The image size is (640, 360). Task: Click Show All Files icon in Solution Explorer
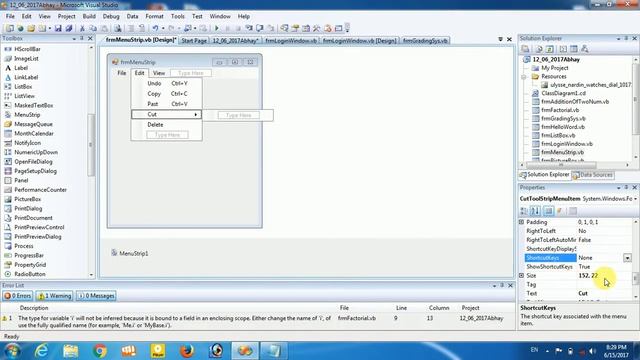539,49
